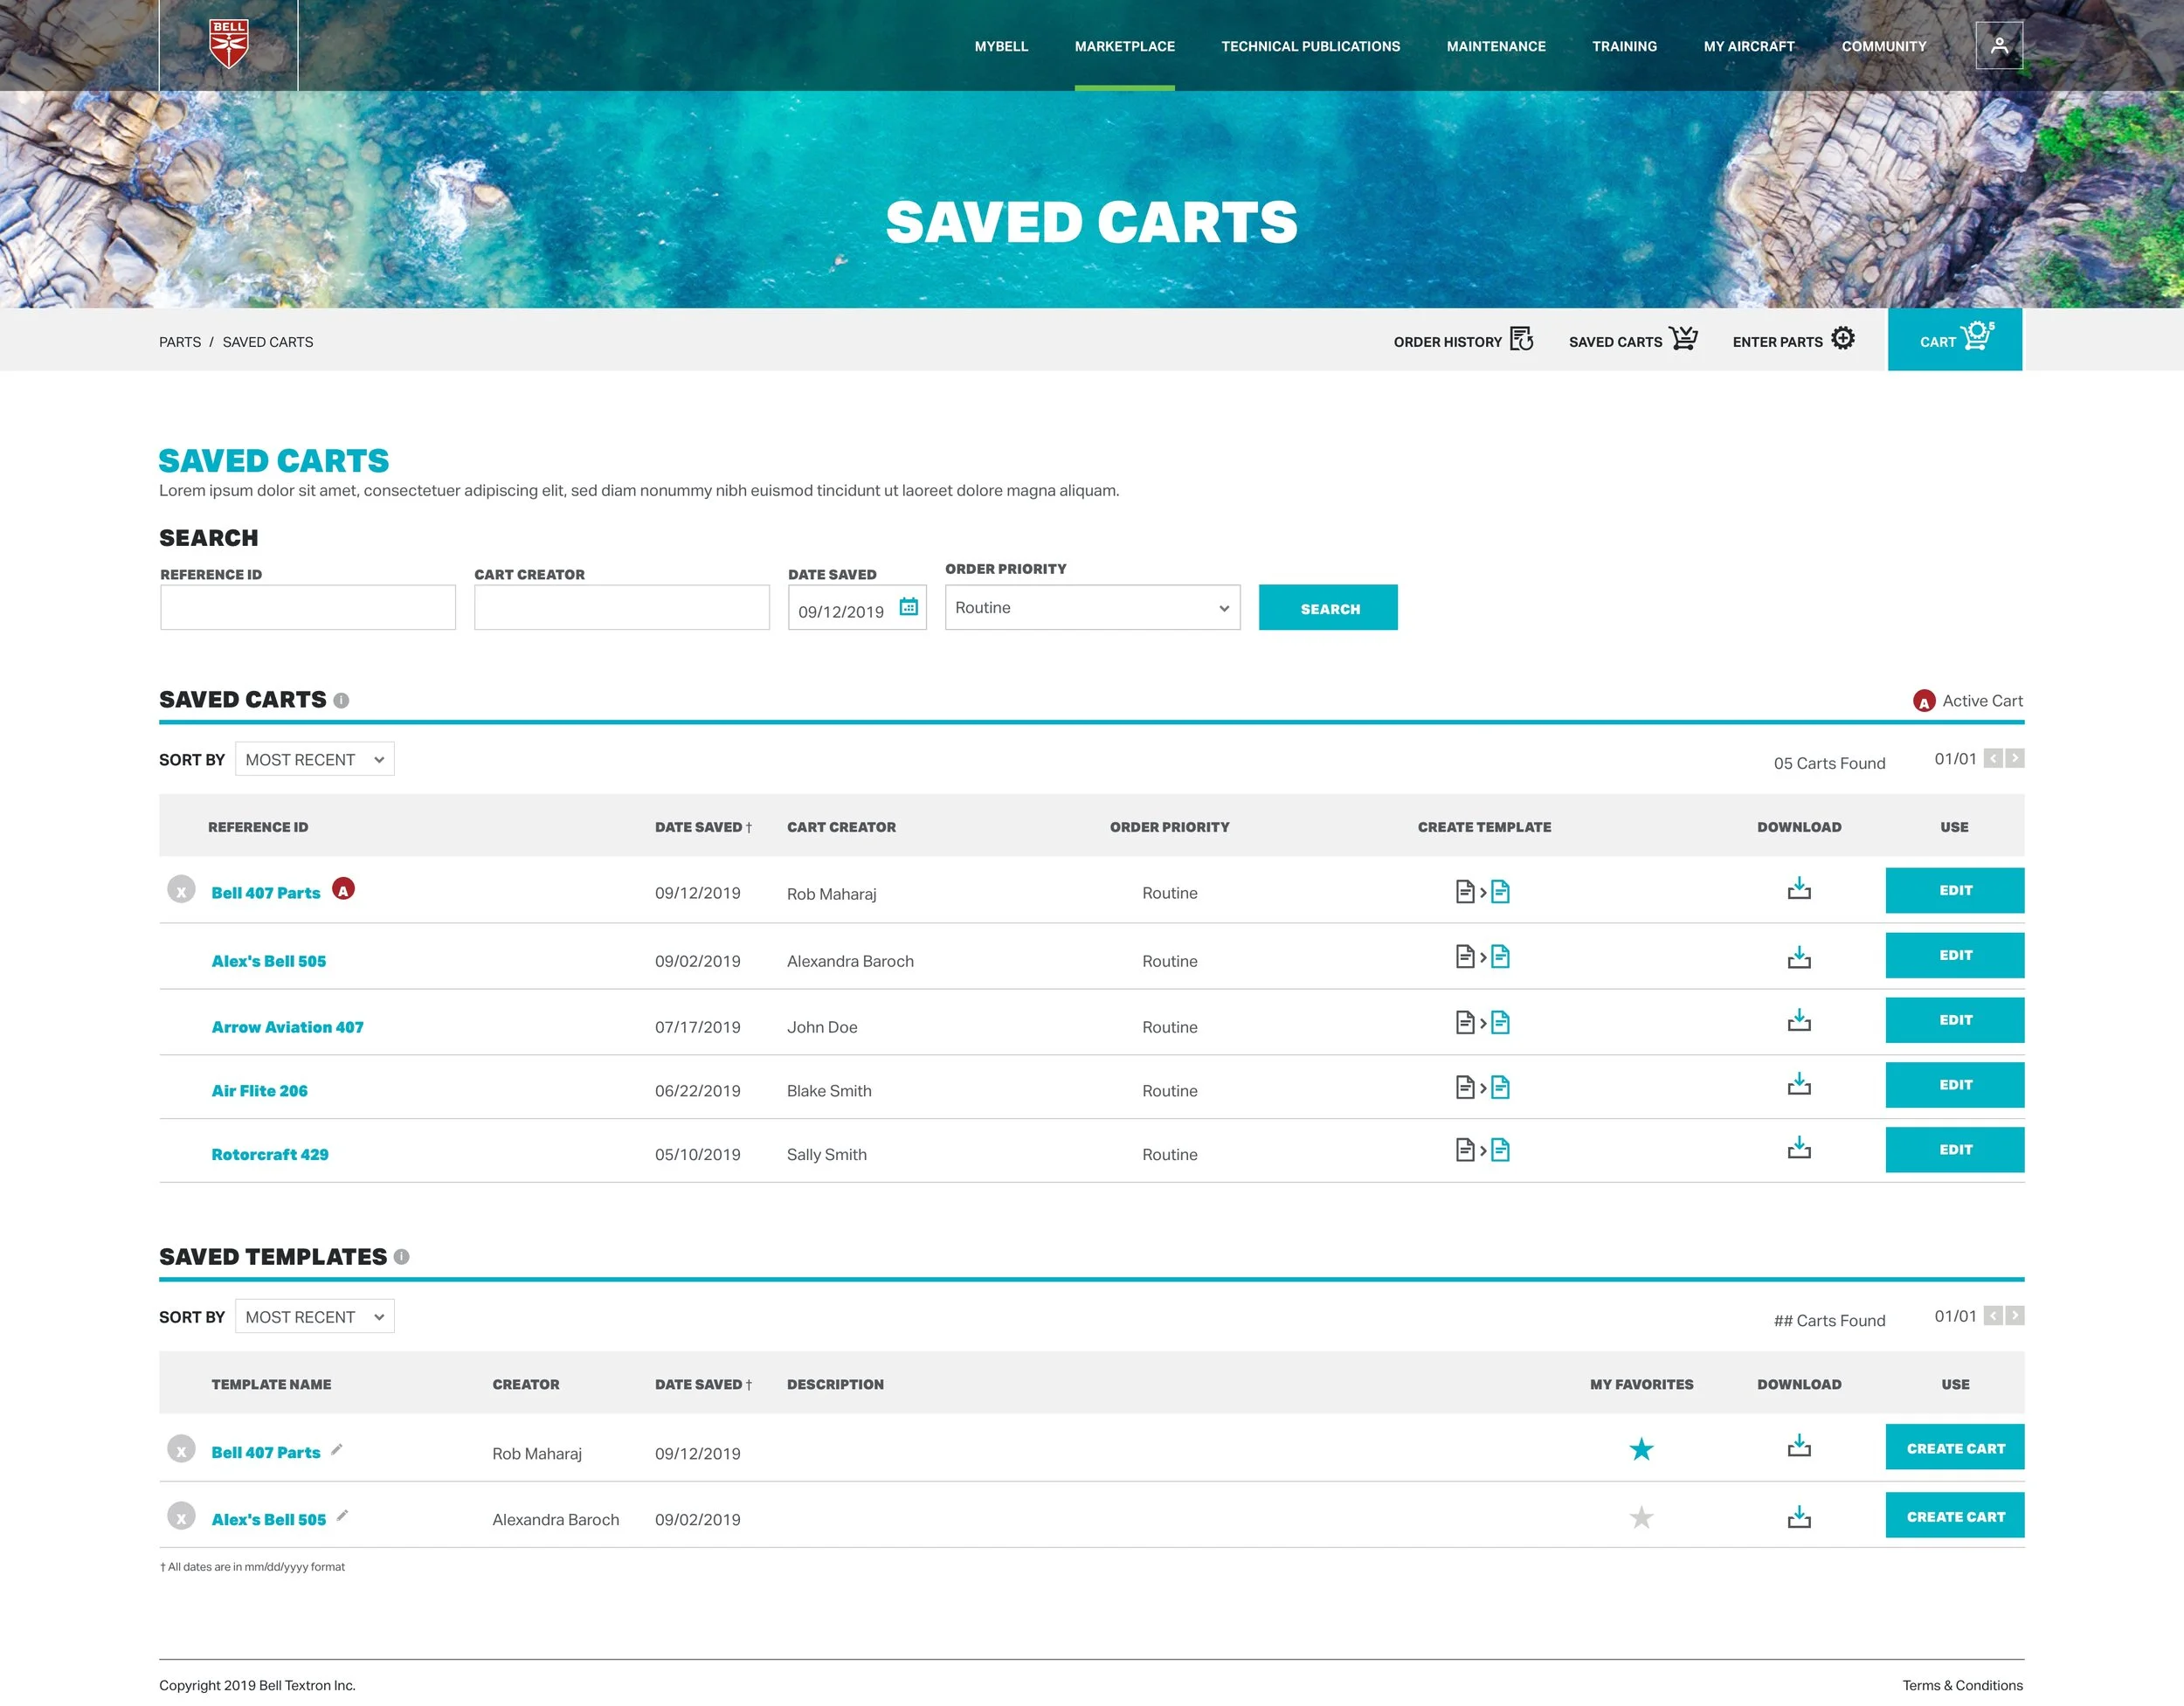2184x1706 pixels.
Task: Go to the previous page of saved templates
Action: click(1993, 1315)
